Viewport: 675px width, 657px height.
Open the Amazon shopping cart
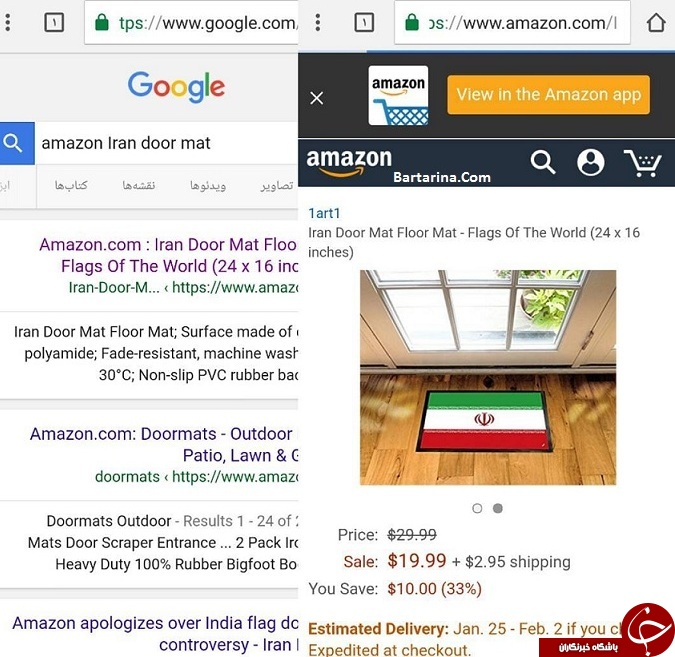[x=643, y=163]
